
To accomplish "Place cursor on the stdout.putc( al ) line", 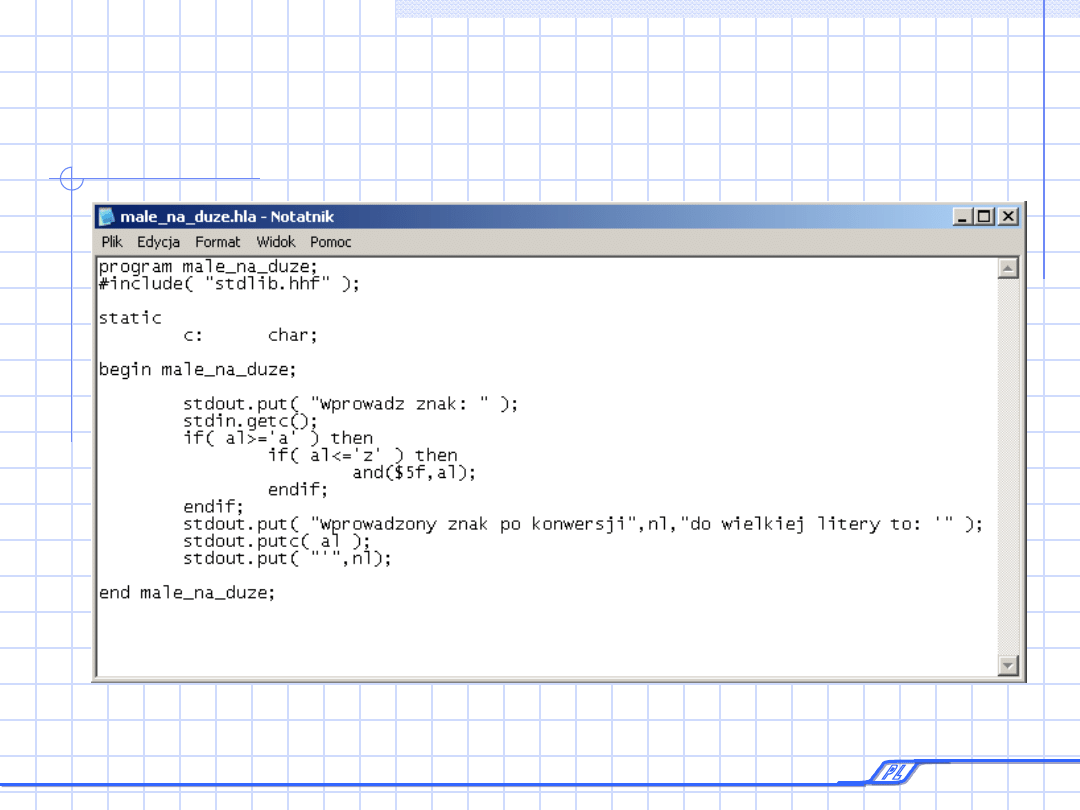I will [276, 541].
